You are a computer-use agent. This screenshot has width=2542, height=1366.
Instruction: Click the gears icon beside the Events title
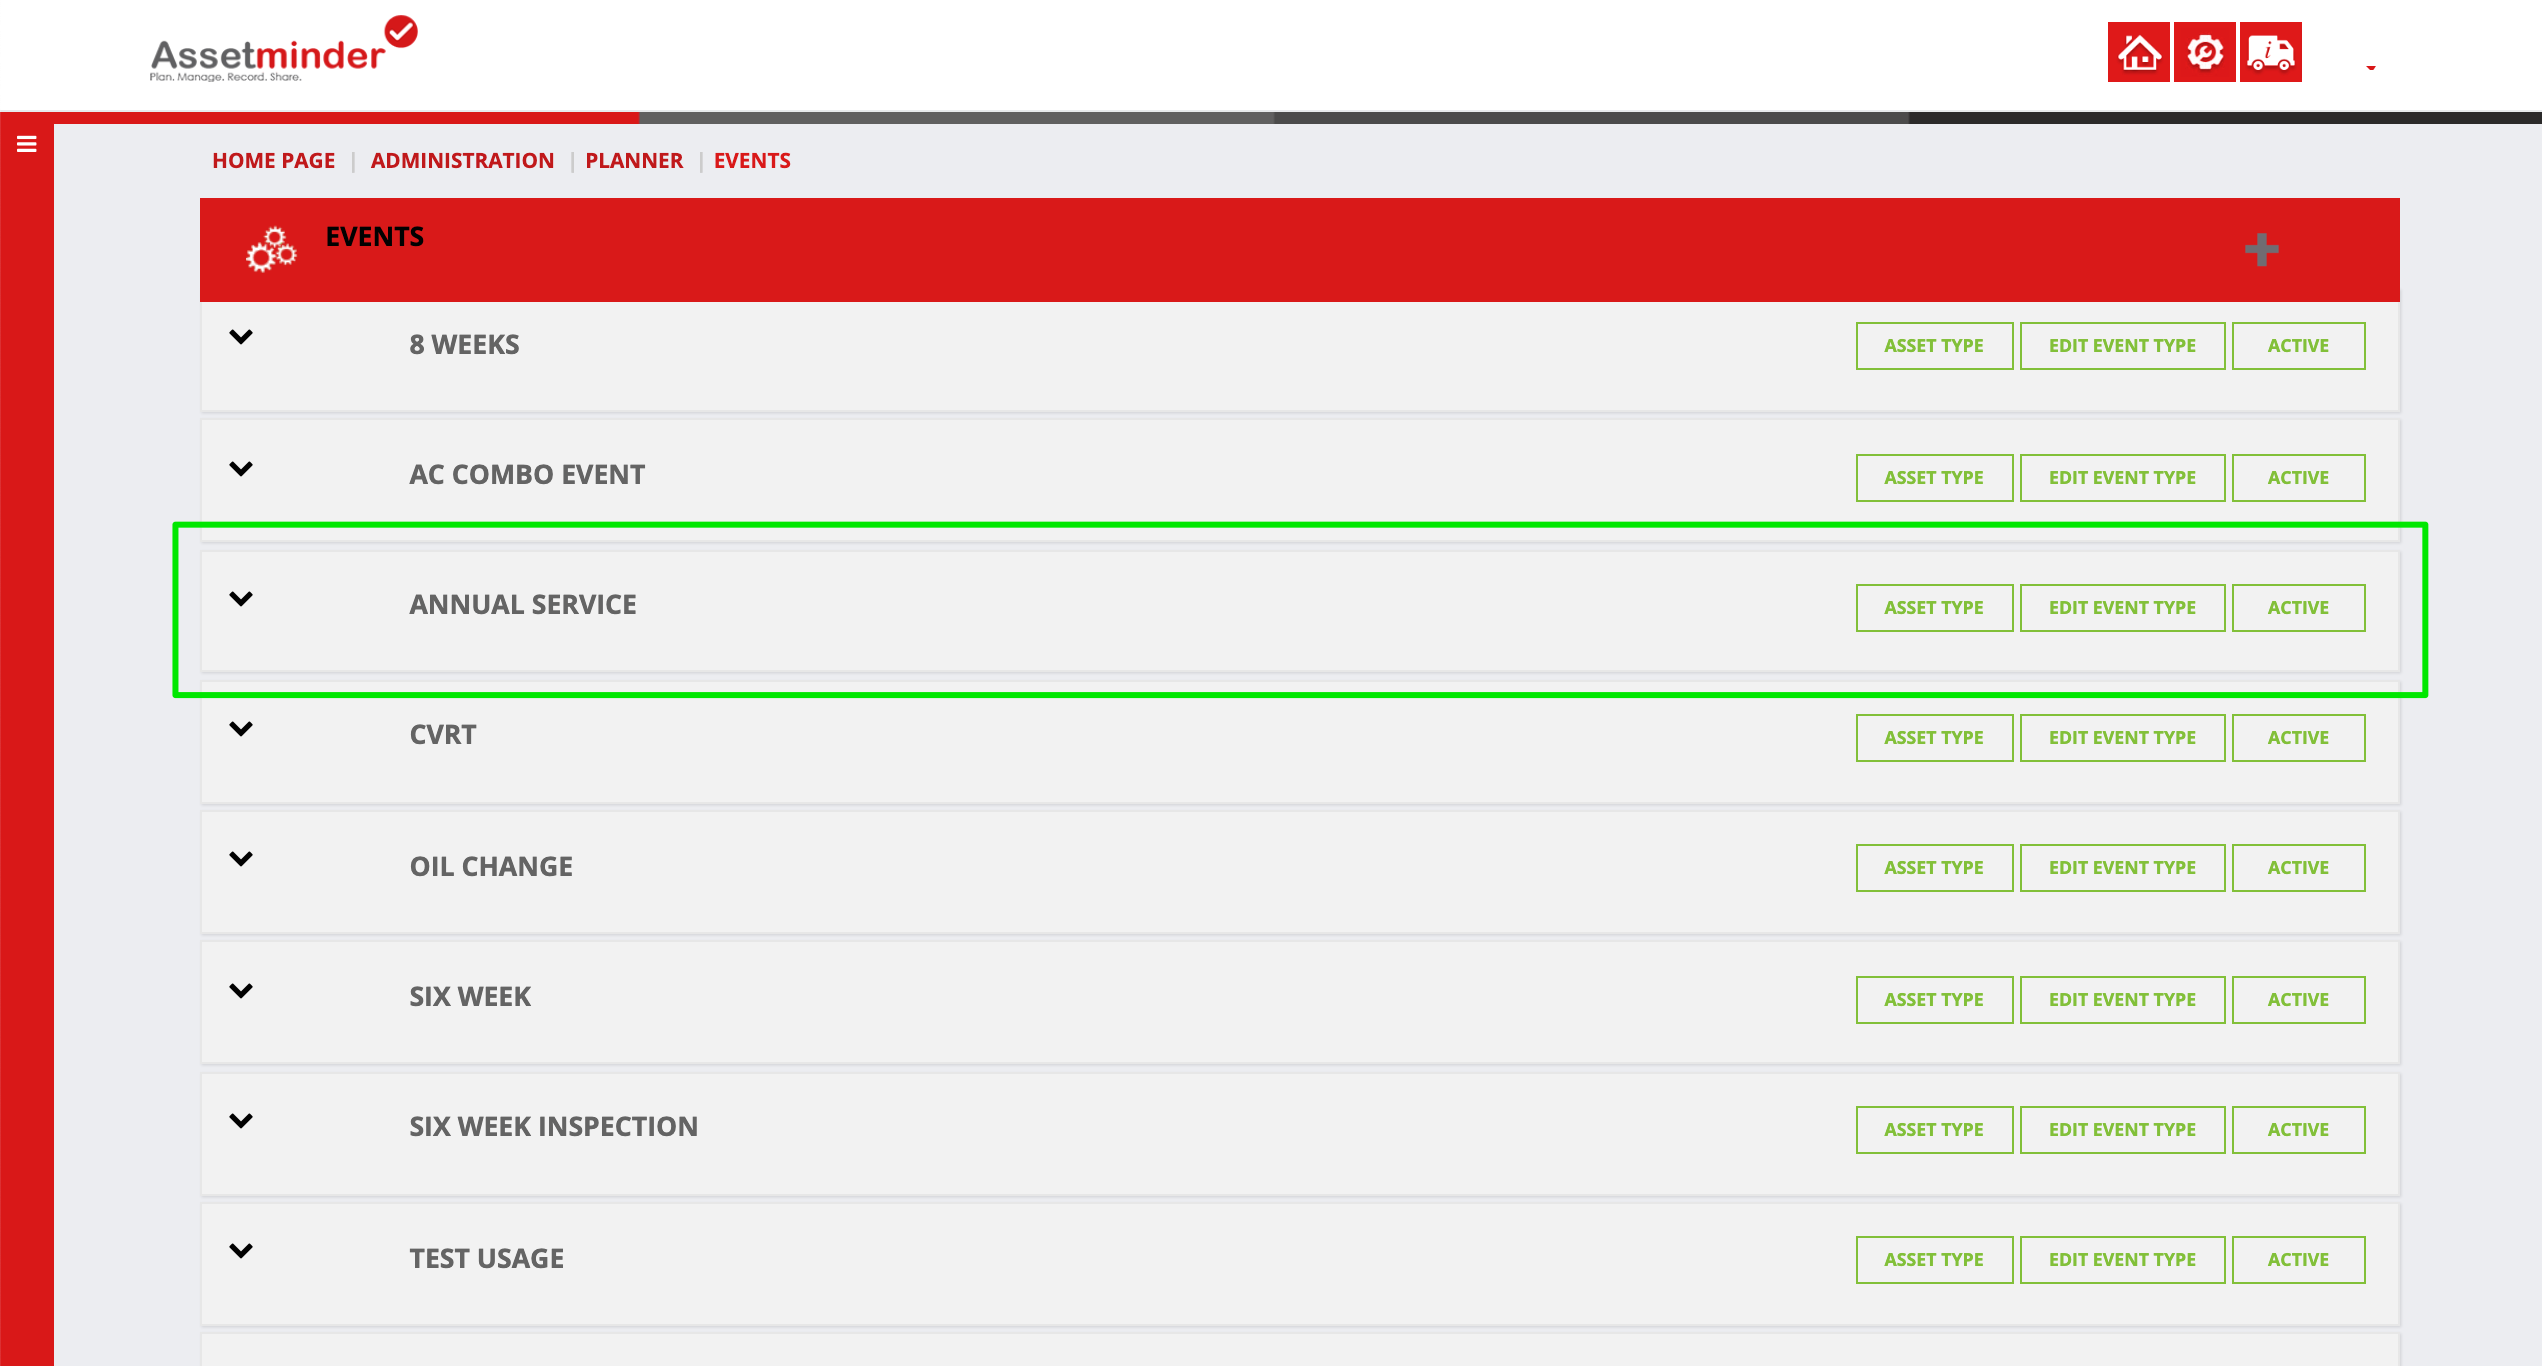tap(271, 250)
